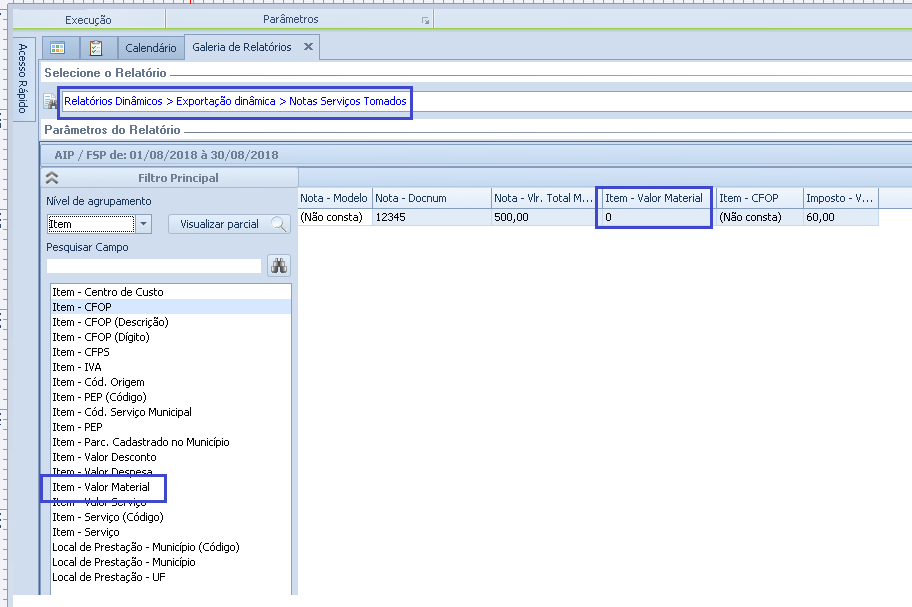Select Local de Prestação - UF field
Screen dimensions: 912x607
(x=109, y=577)
